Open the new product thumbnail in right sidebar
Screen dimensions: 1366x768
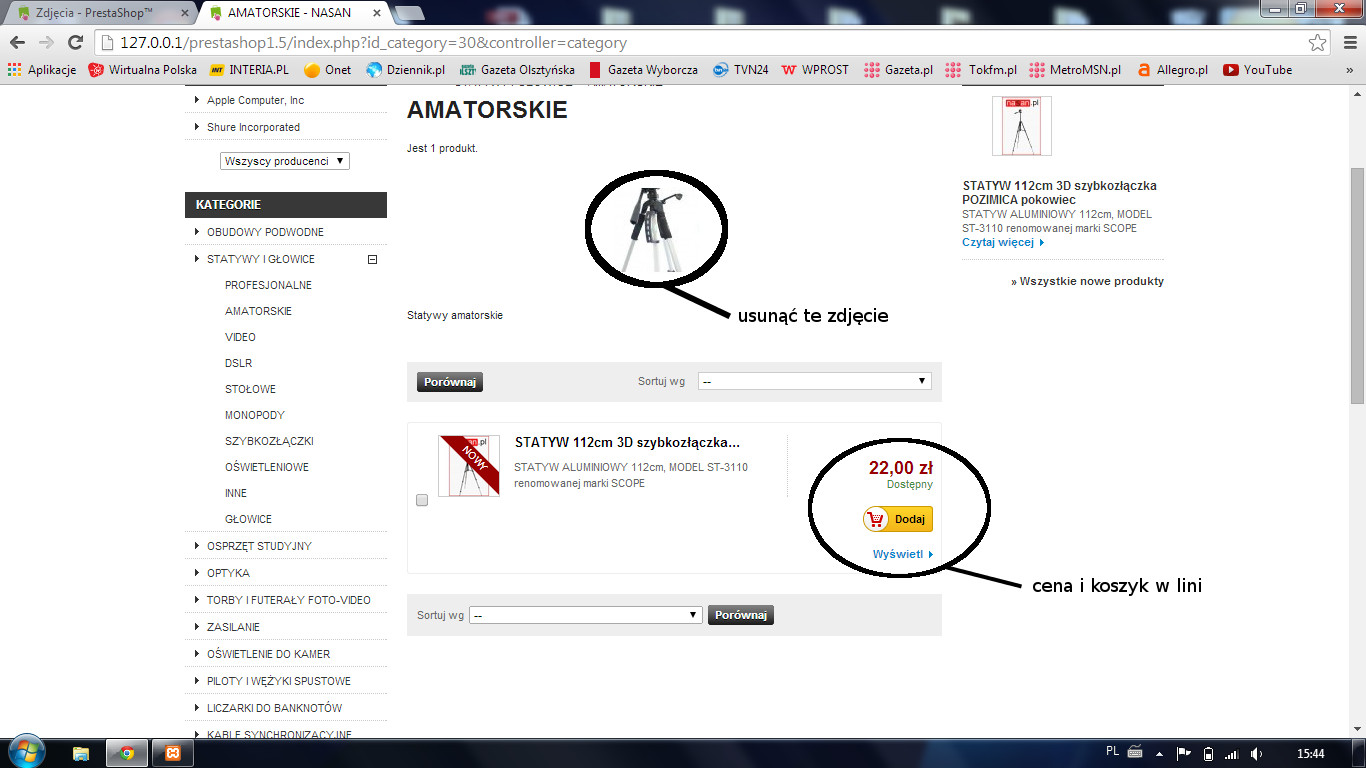(1022, 126)
